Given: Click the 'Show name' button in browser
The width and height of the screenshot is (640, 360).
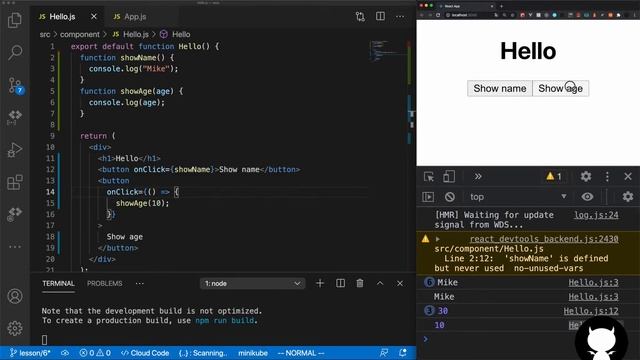Looking at the screenshot, I should pos(500,89).
